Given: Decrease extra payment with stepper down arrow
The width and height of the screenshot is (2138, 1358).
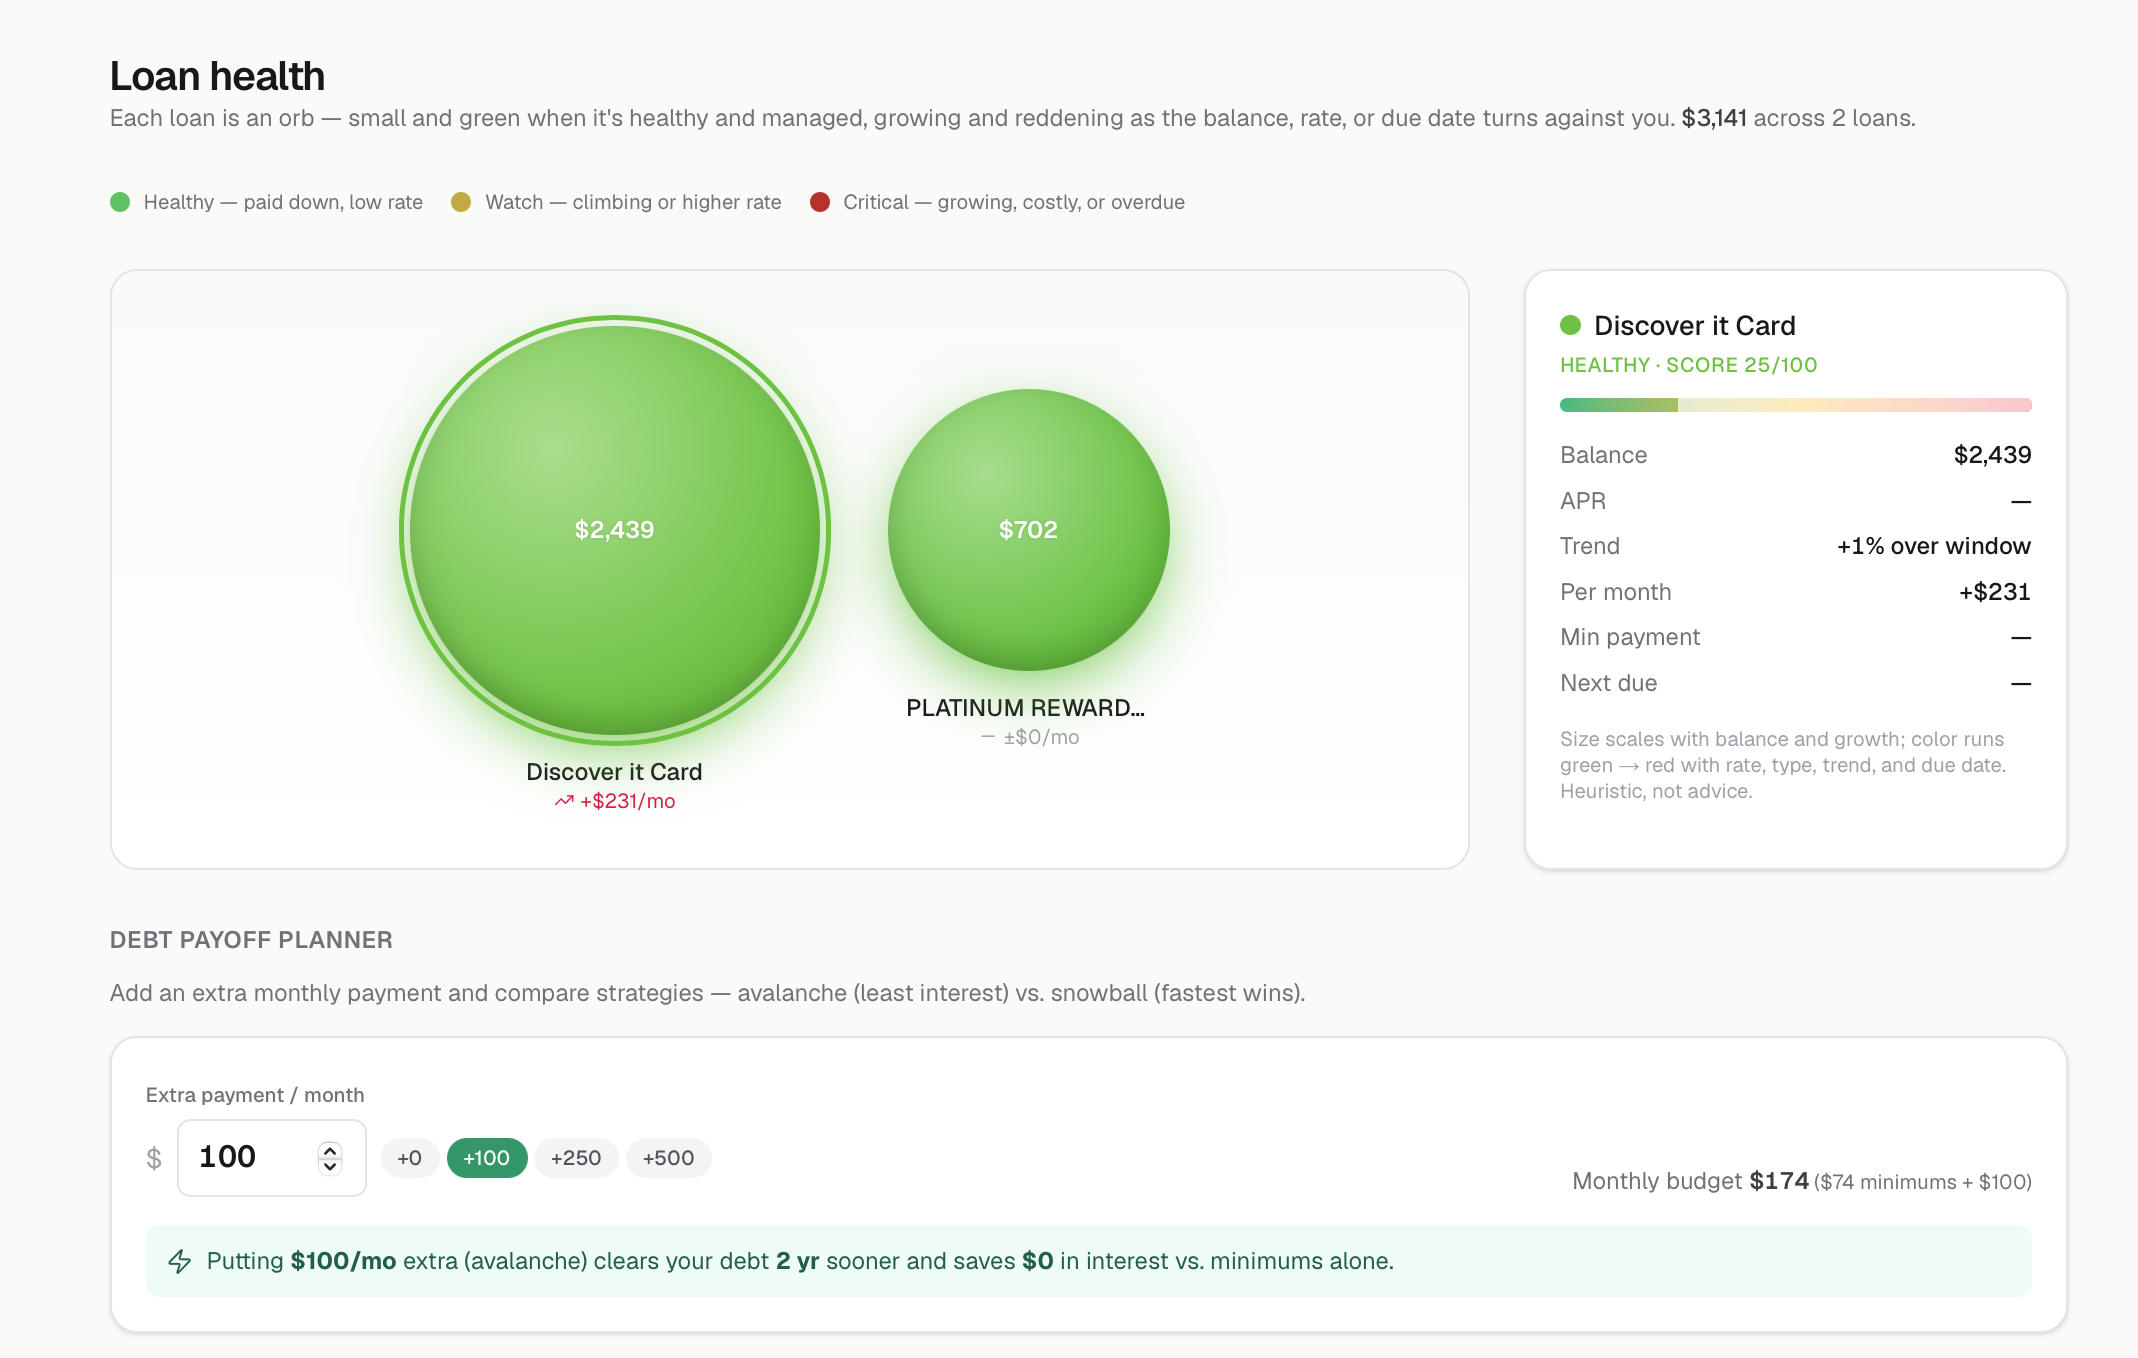Looking at the screenshot, I should click(x=330, y=1166).
